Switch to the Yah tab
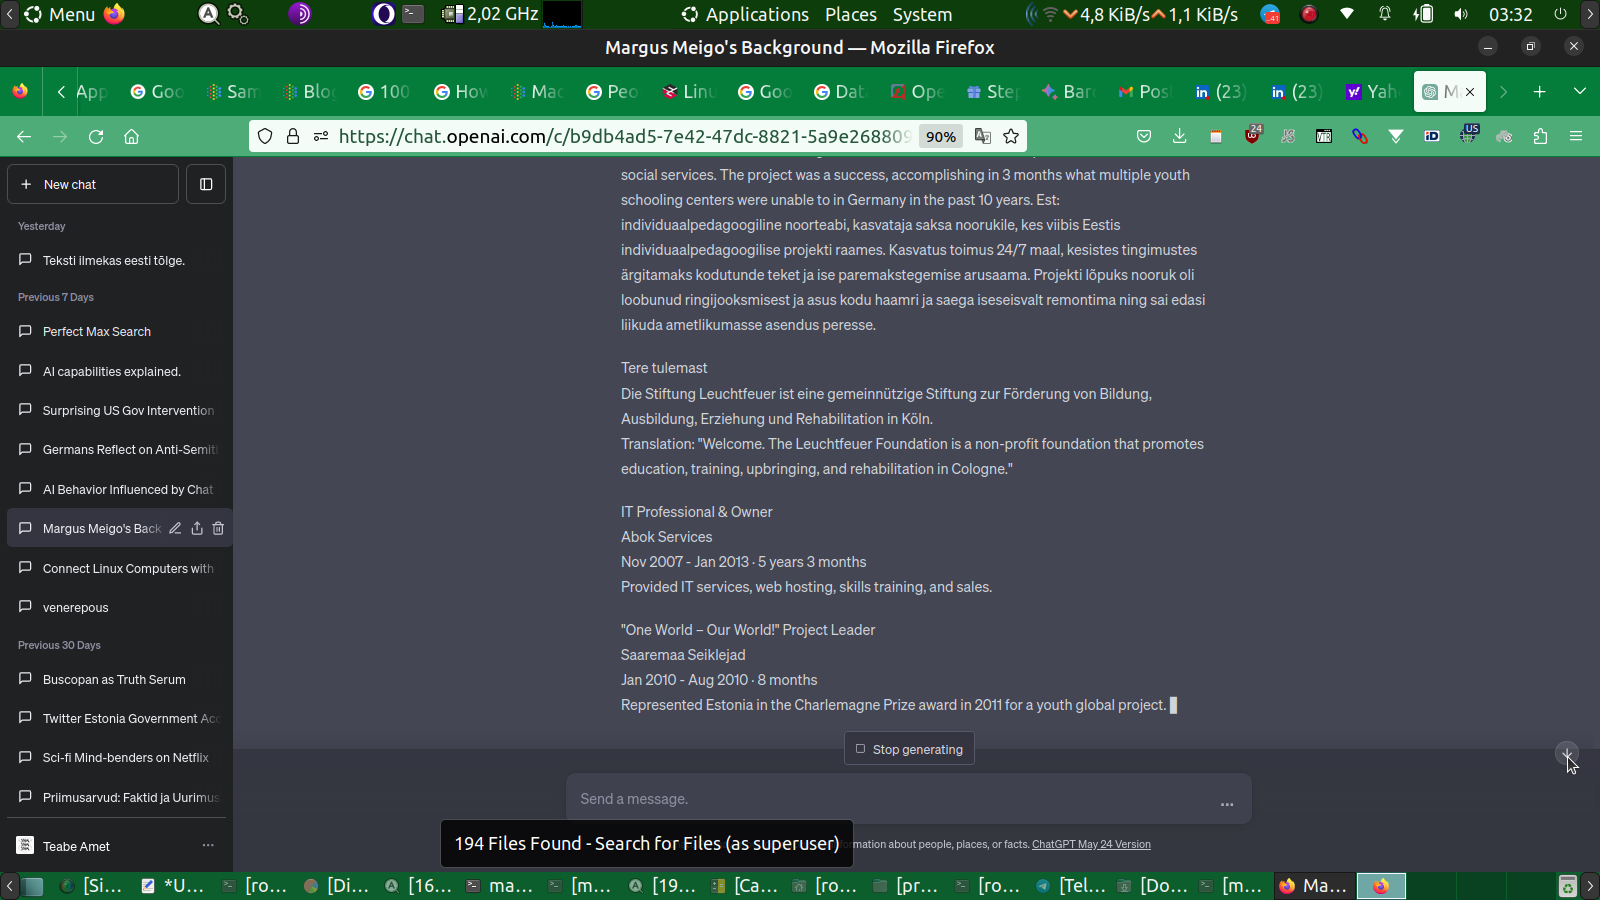The image size is (1600, 900). [x=1371, y=92]
